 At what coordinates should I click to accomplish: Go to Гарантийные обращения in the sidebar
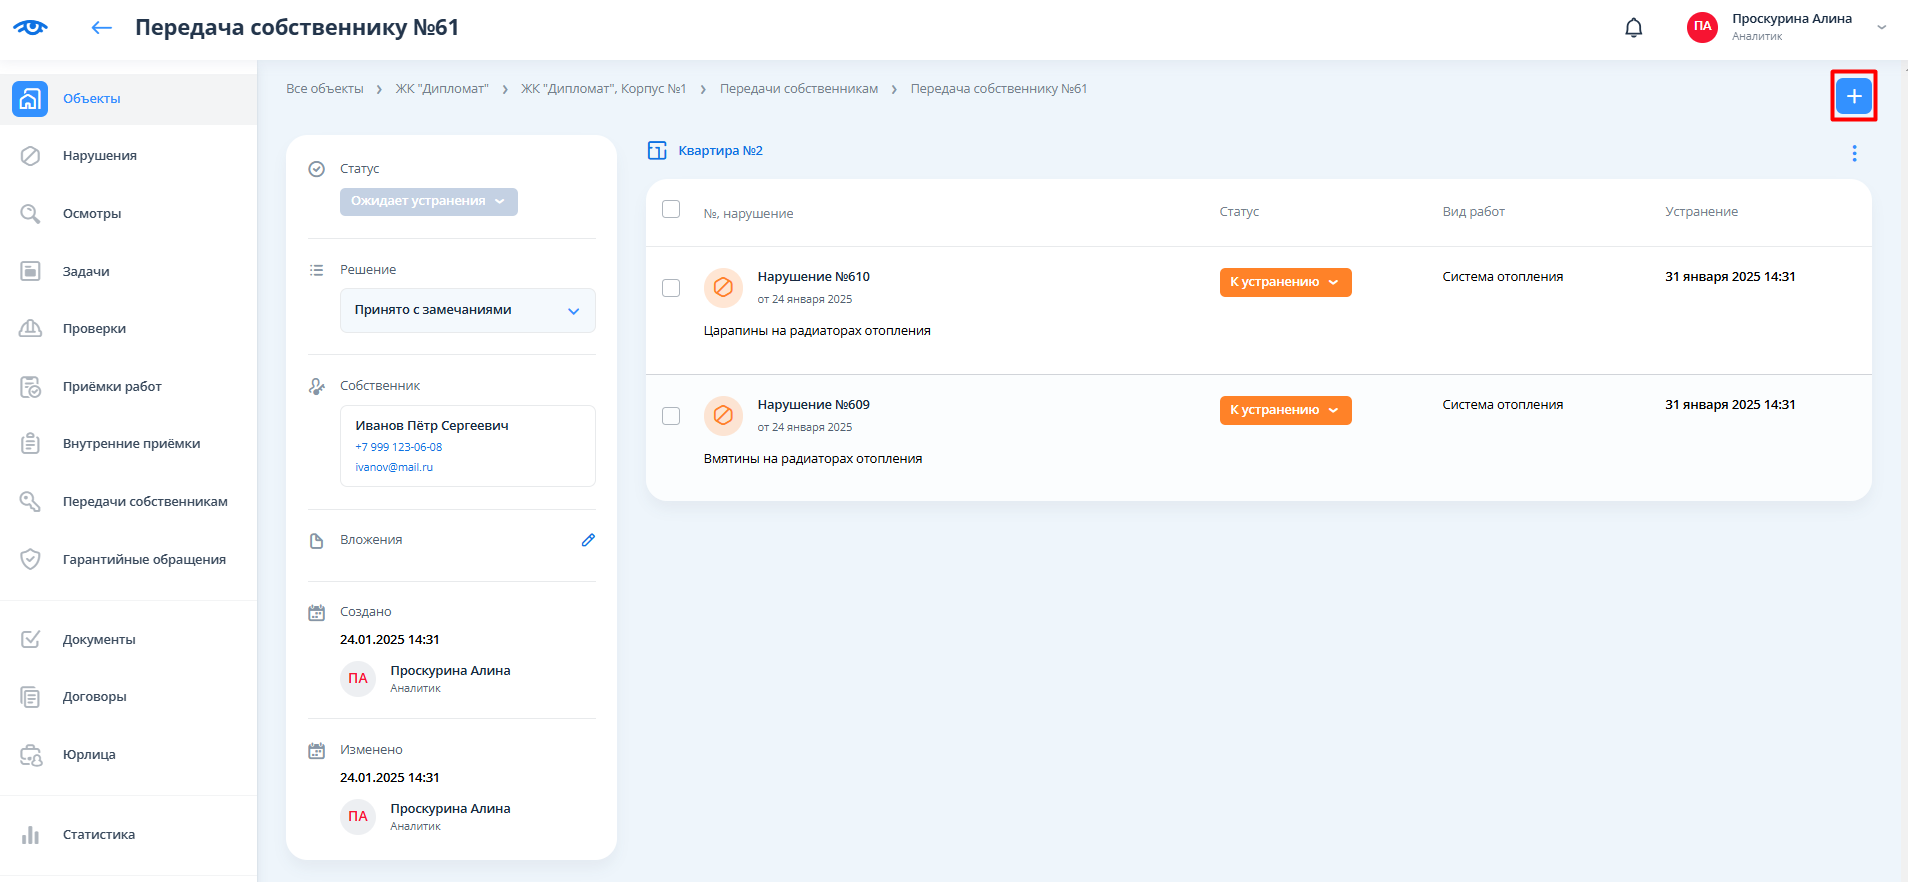[x=144, y=560]
